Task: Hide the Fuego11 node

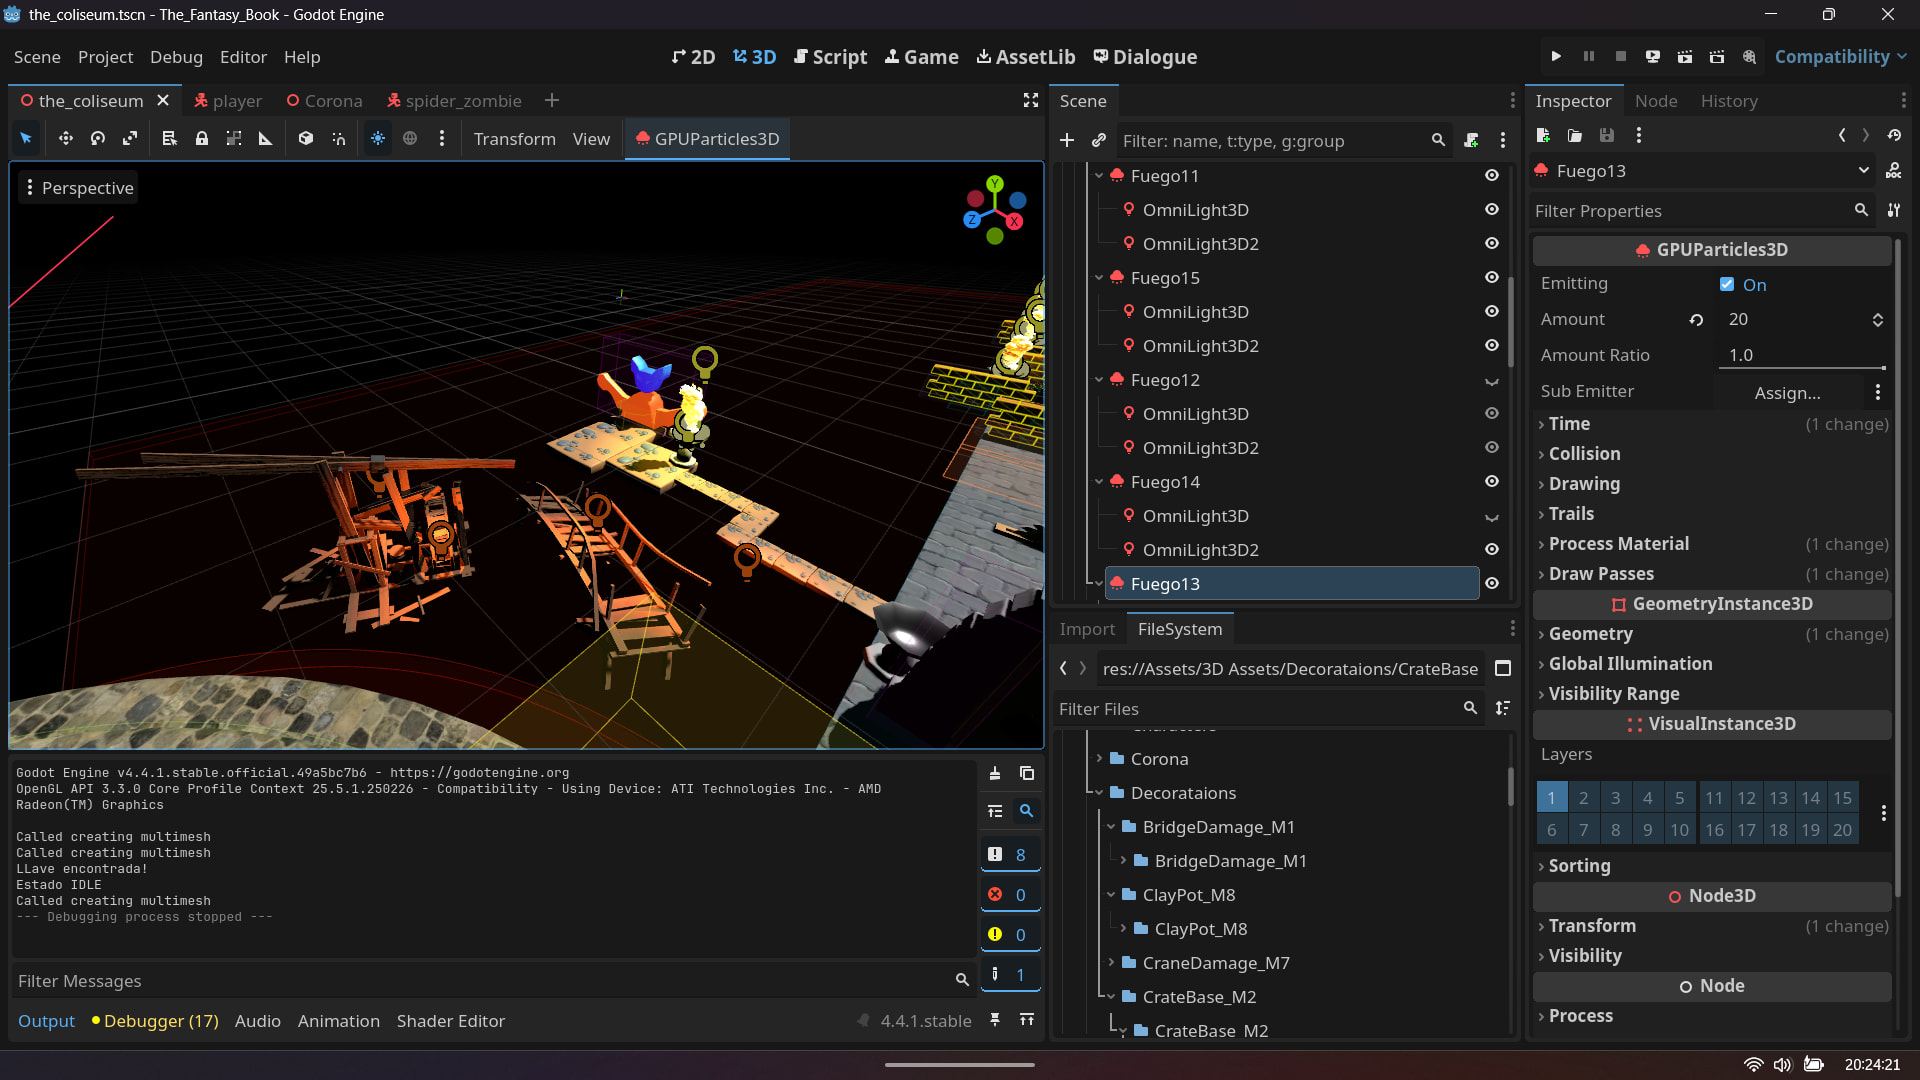Action: point(1491,175)
